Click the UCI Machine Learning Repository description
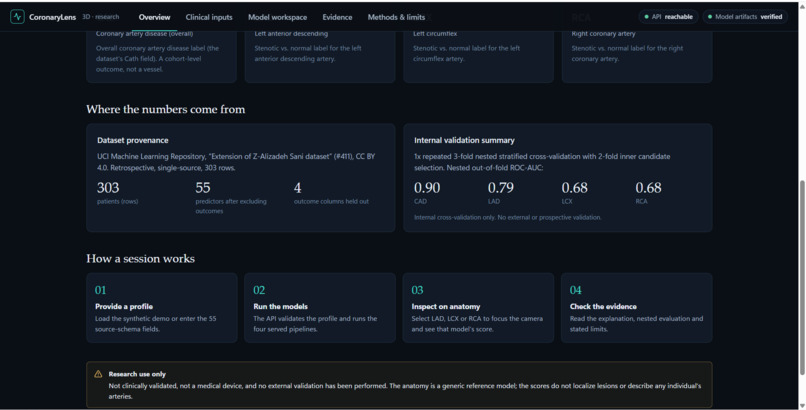Image resolution: width=806 pixels, height=410 pixels. tap(236, 162)
